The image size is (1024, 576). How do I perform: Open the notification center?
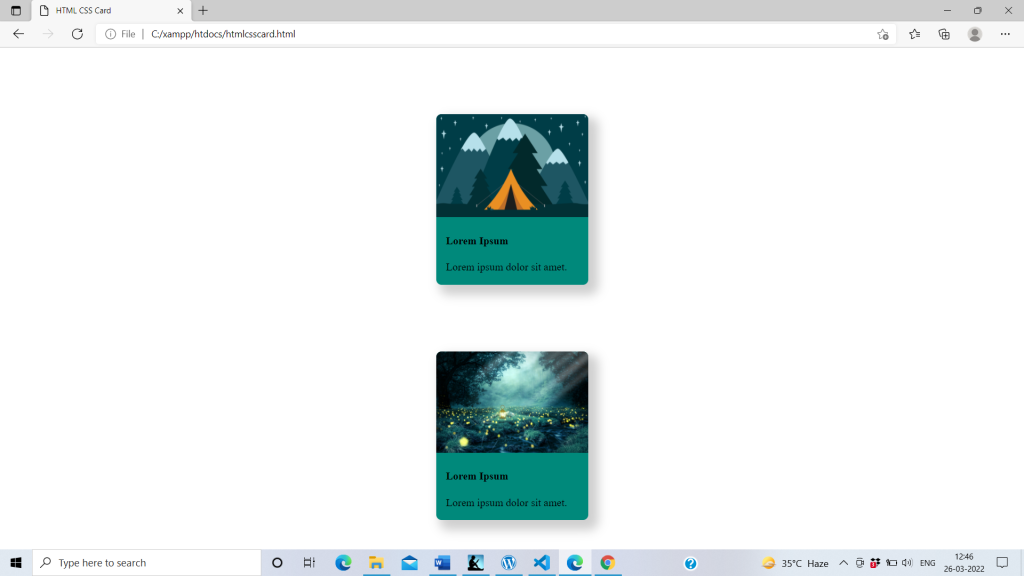coord(1002,562)
